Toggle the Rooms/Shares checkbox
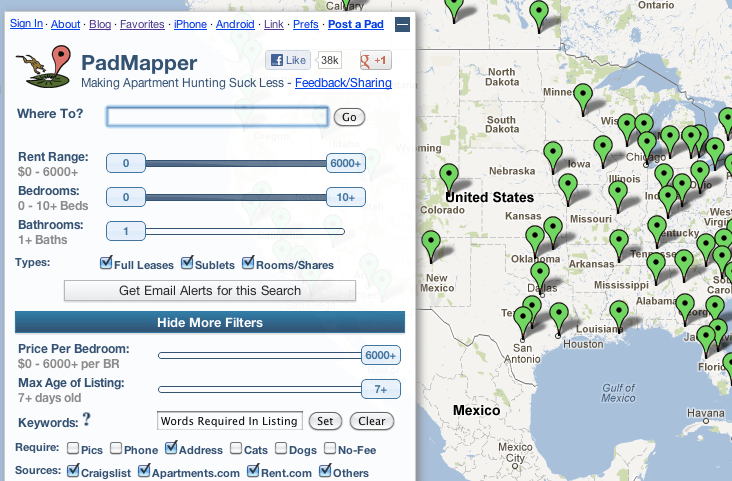The width and height of the screenshot is (732, 481). (x=248, y=262)
